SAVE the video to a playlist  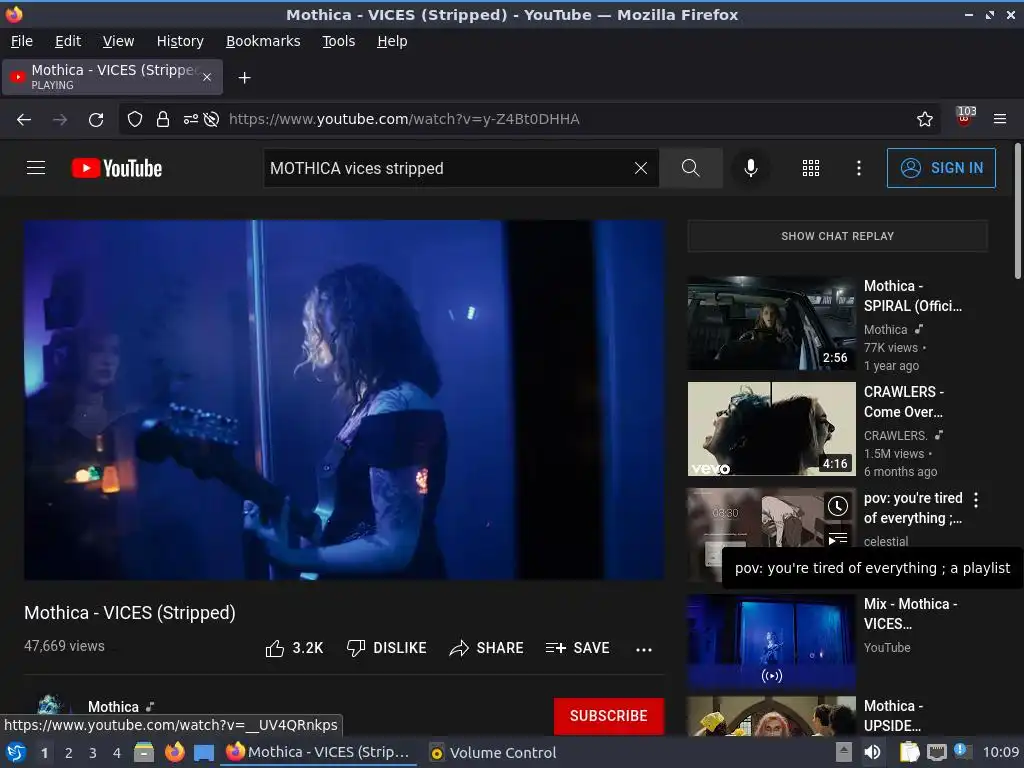[578, 648]
